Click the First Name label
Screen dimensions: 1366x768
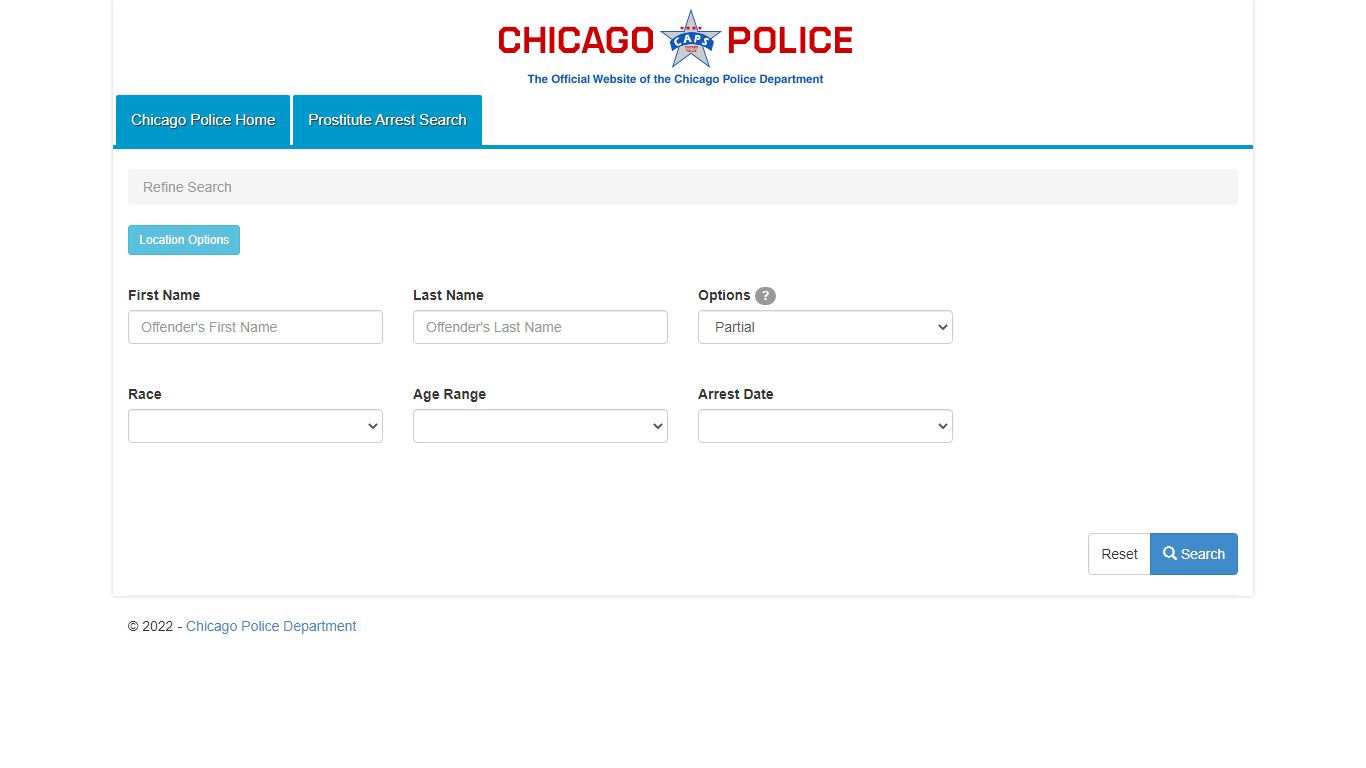click(164, 295)
